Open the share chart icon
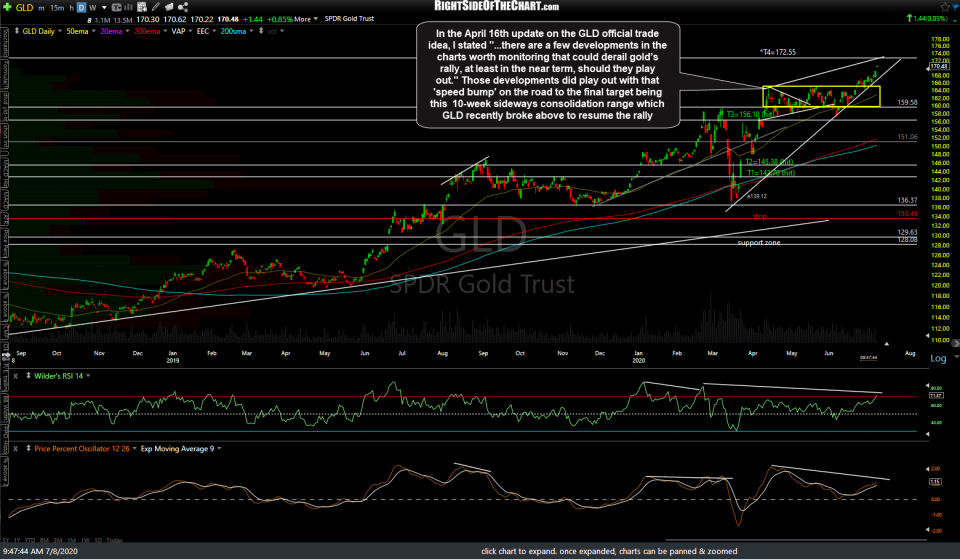Screen dimensions: 960x559 [x=182, y=7]
